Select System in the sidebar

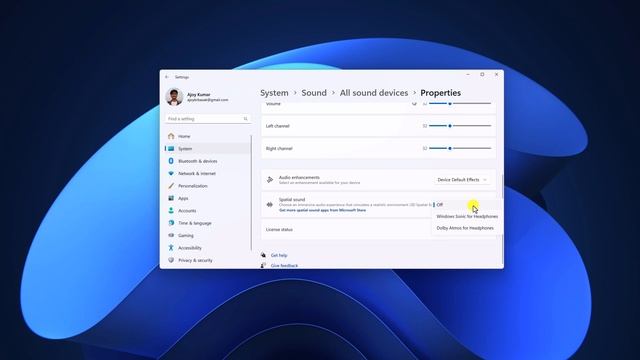pyautogui.click(x=208, y=149)
